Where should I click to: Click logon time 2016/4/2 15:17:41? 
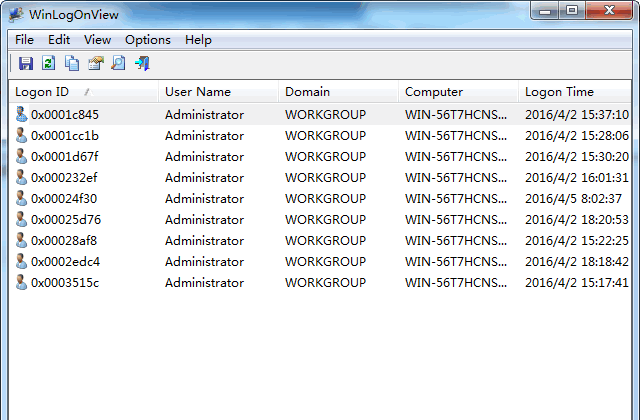click(x=577, y=283)
